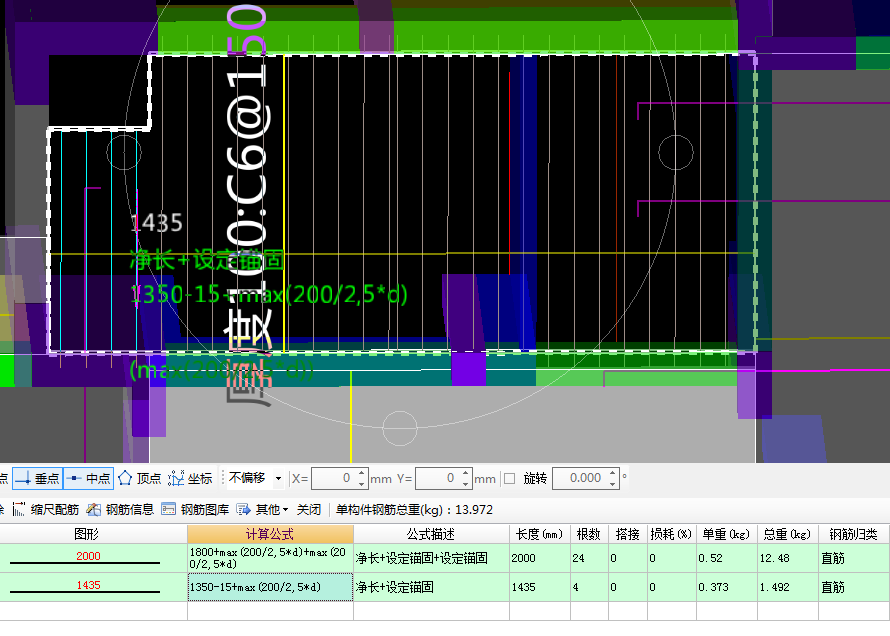Activate coordinate (坐标) snap tool
890x636 pixels.
[x=190, y=478]
